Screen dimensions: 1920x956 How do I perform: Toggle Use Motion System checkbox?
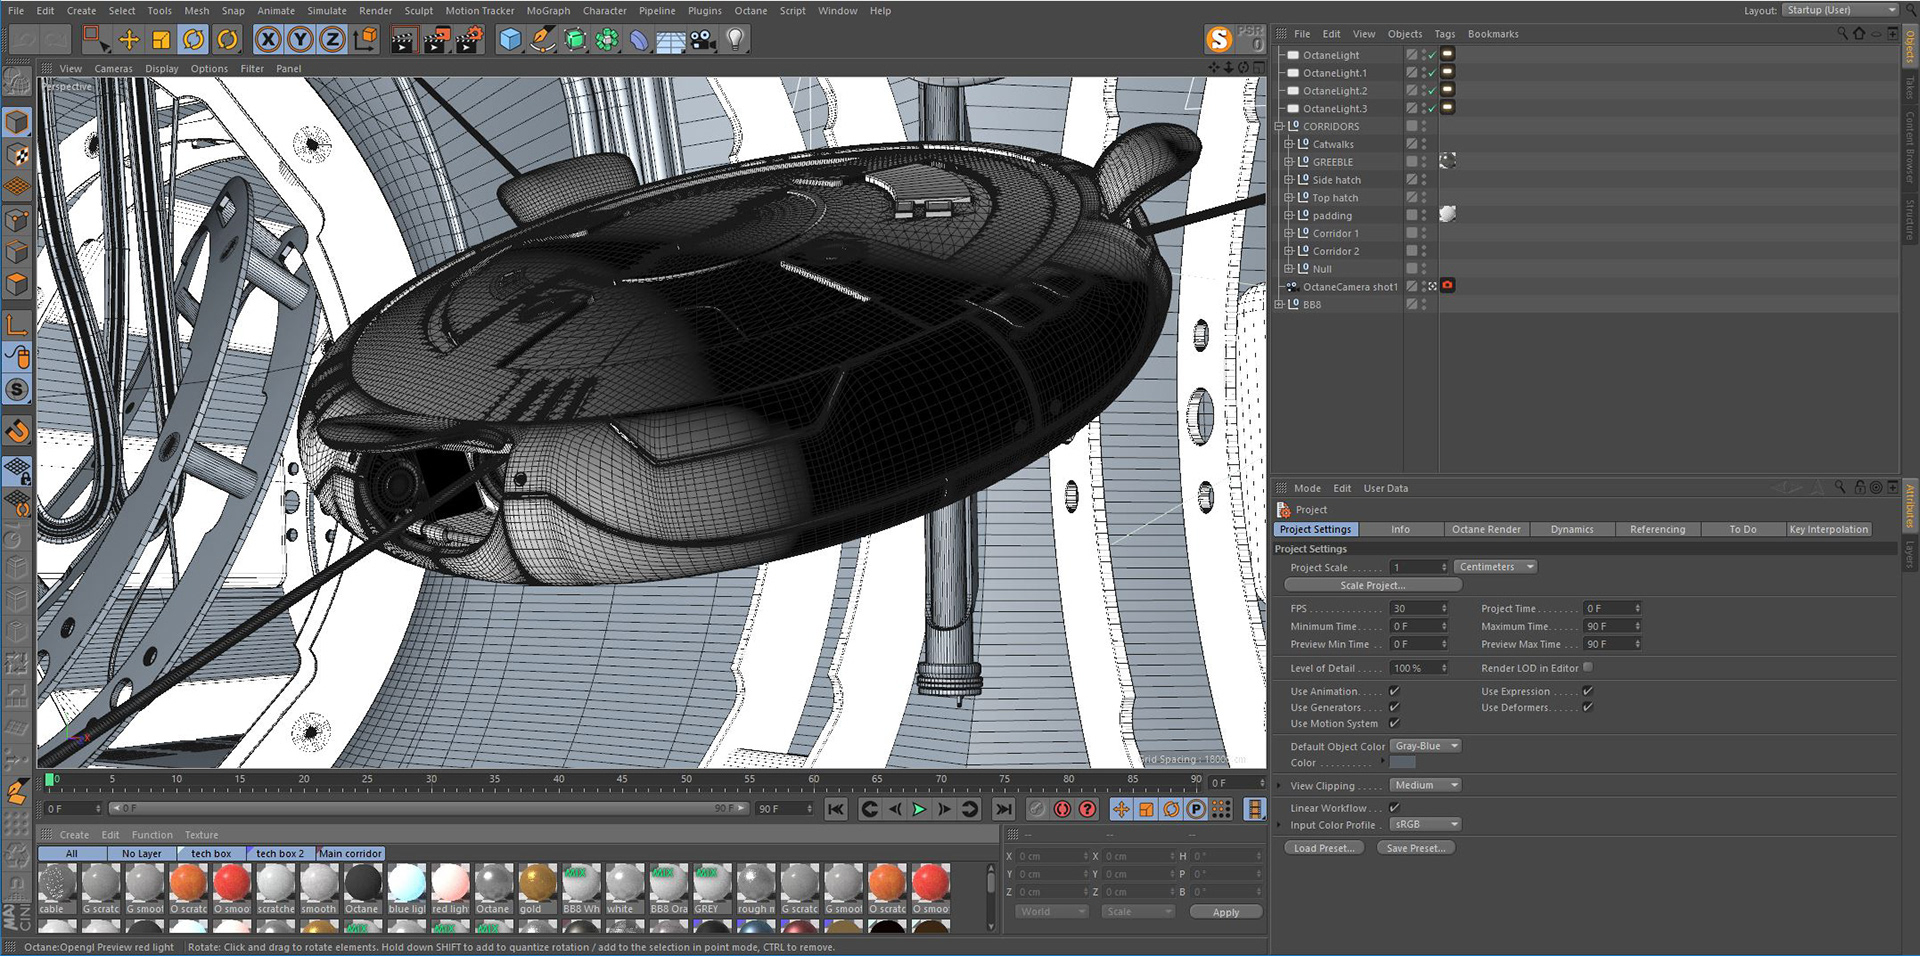[x=1394, y=723]
